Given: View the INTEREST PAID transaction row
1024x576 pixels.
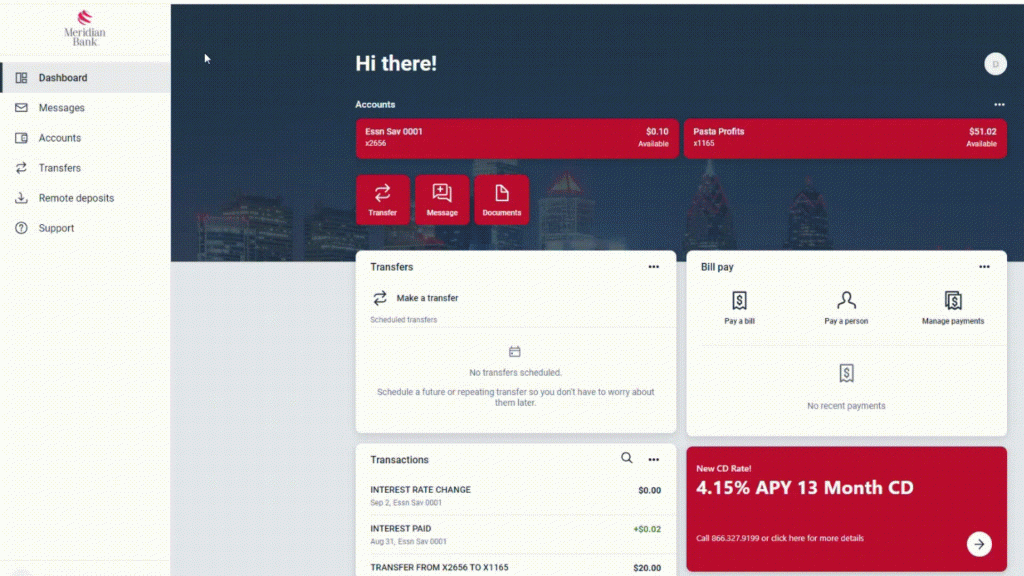Looking at the screenshot, I should click(x=515, y=534).
